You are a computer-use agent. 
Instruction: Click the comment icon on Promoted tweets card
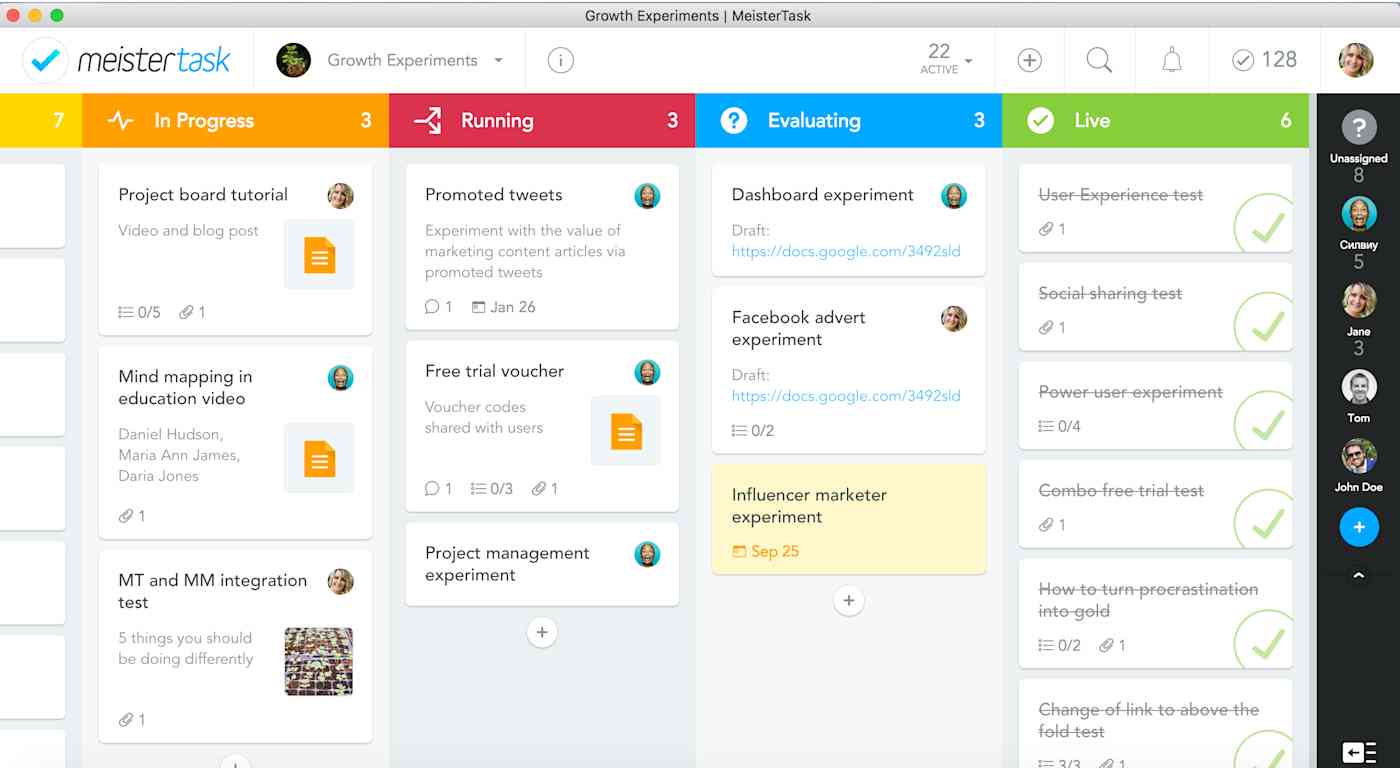pyautogui.click(x=430, y=307)
